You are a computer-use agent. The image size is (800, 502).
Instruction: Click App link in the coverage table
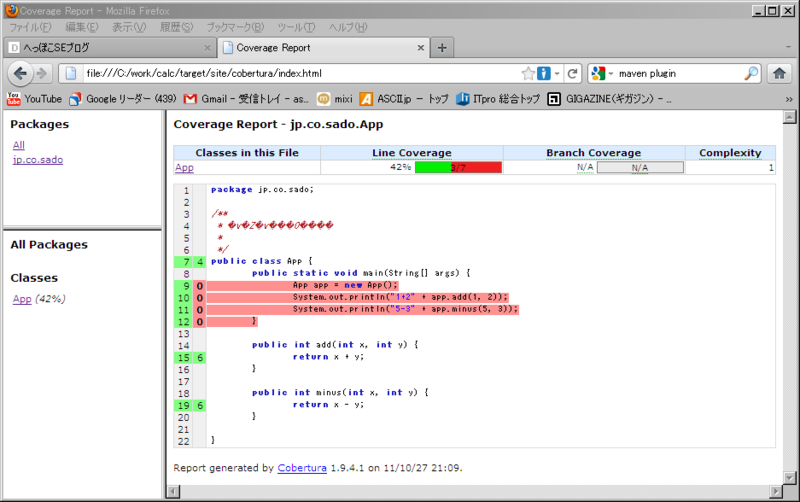click(184, 167)
